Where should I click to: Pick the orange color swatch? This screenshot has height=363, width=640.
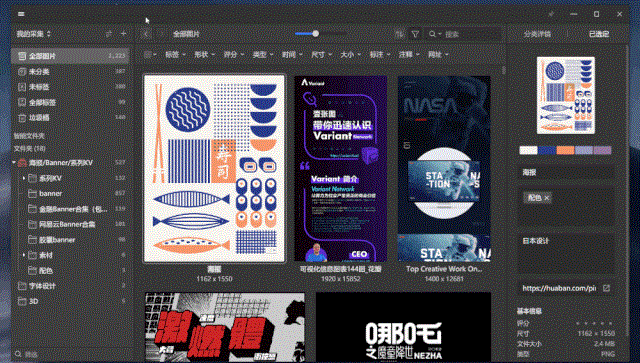pos(565,150)
